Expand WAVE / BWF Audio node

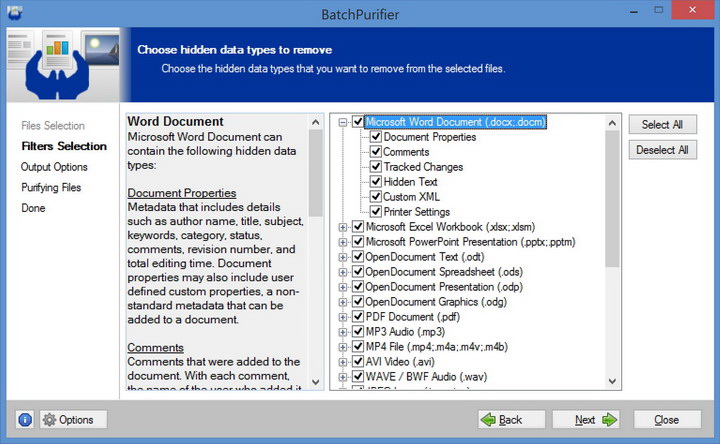(343, 377)
